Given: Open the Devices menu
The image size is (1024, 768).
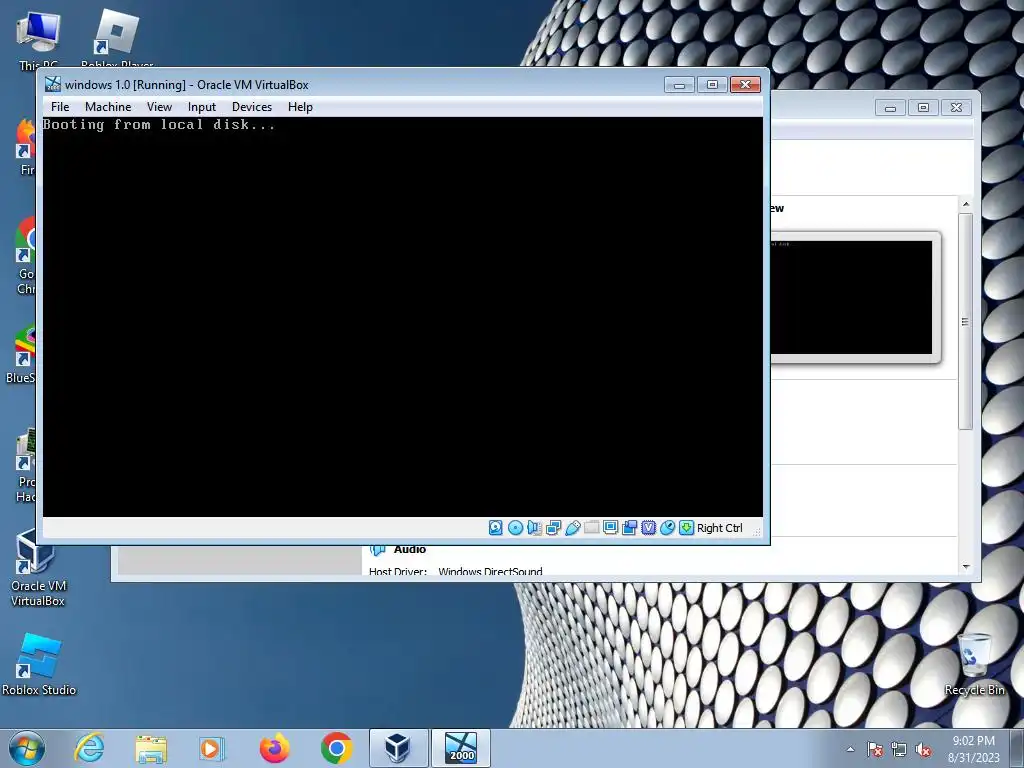Looking at the screenshot, I should pos(251,106).
